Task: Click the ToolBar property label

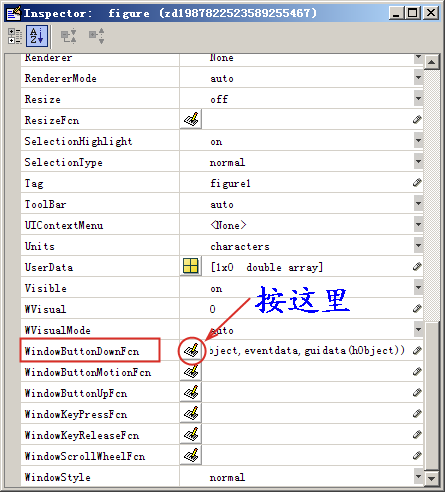Action: point(45,204)
